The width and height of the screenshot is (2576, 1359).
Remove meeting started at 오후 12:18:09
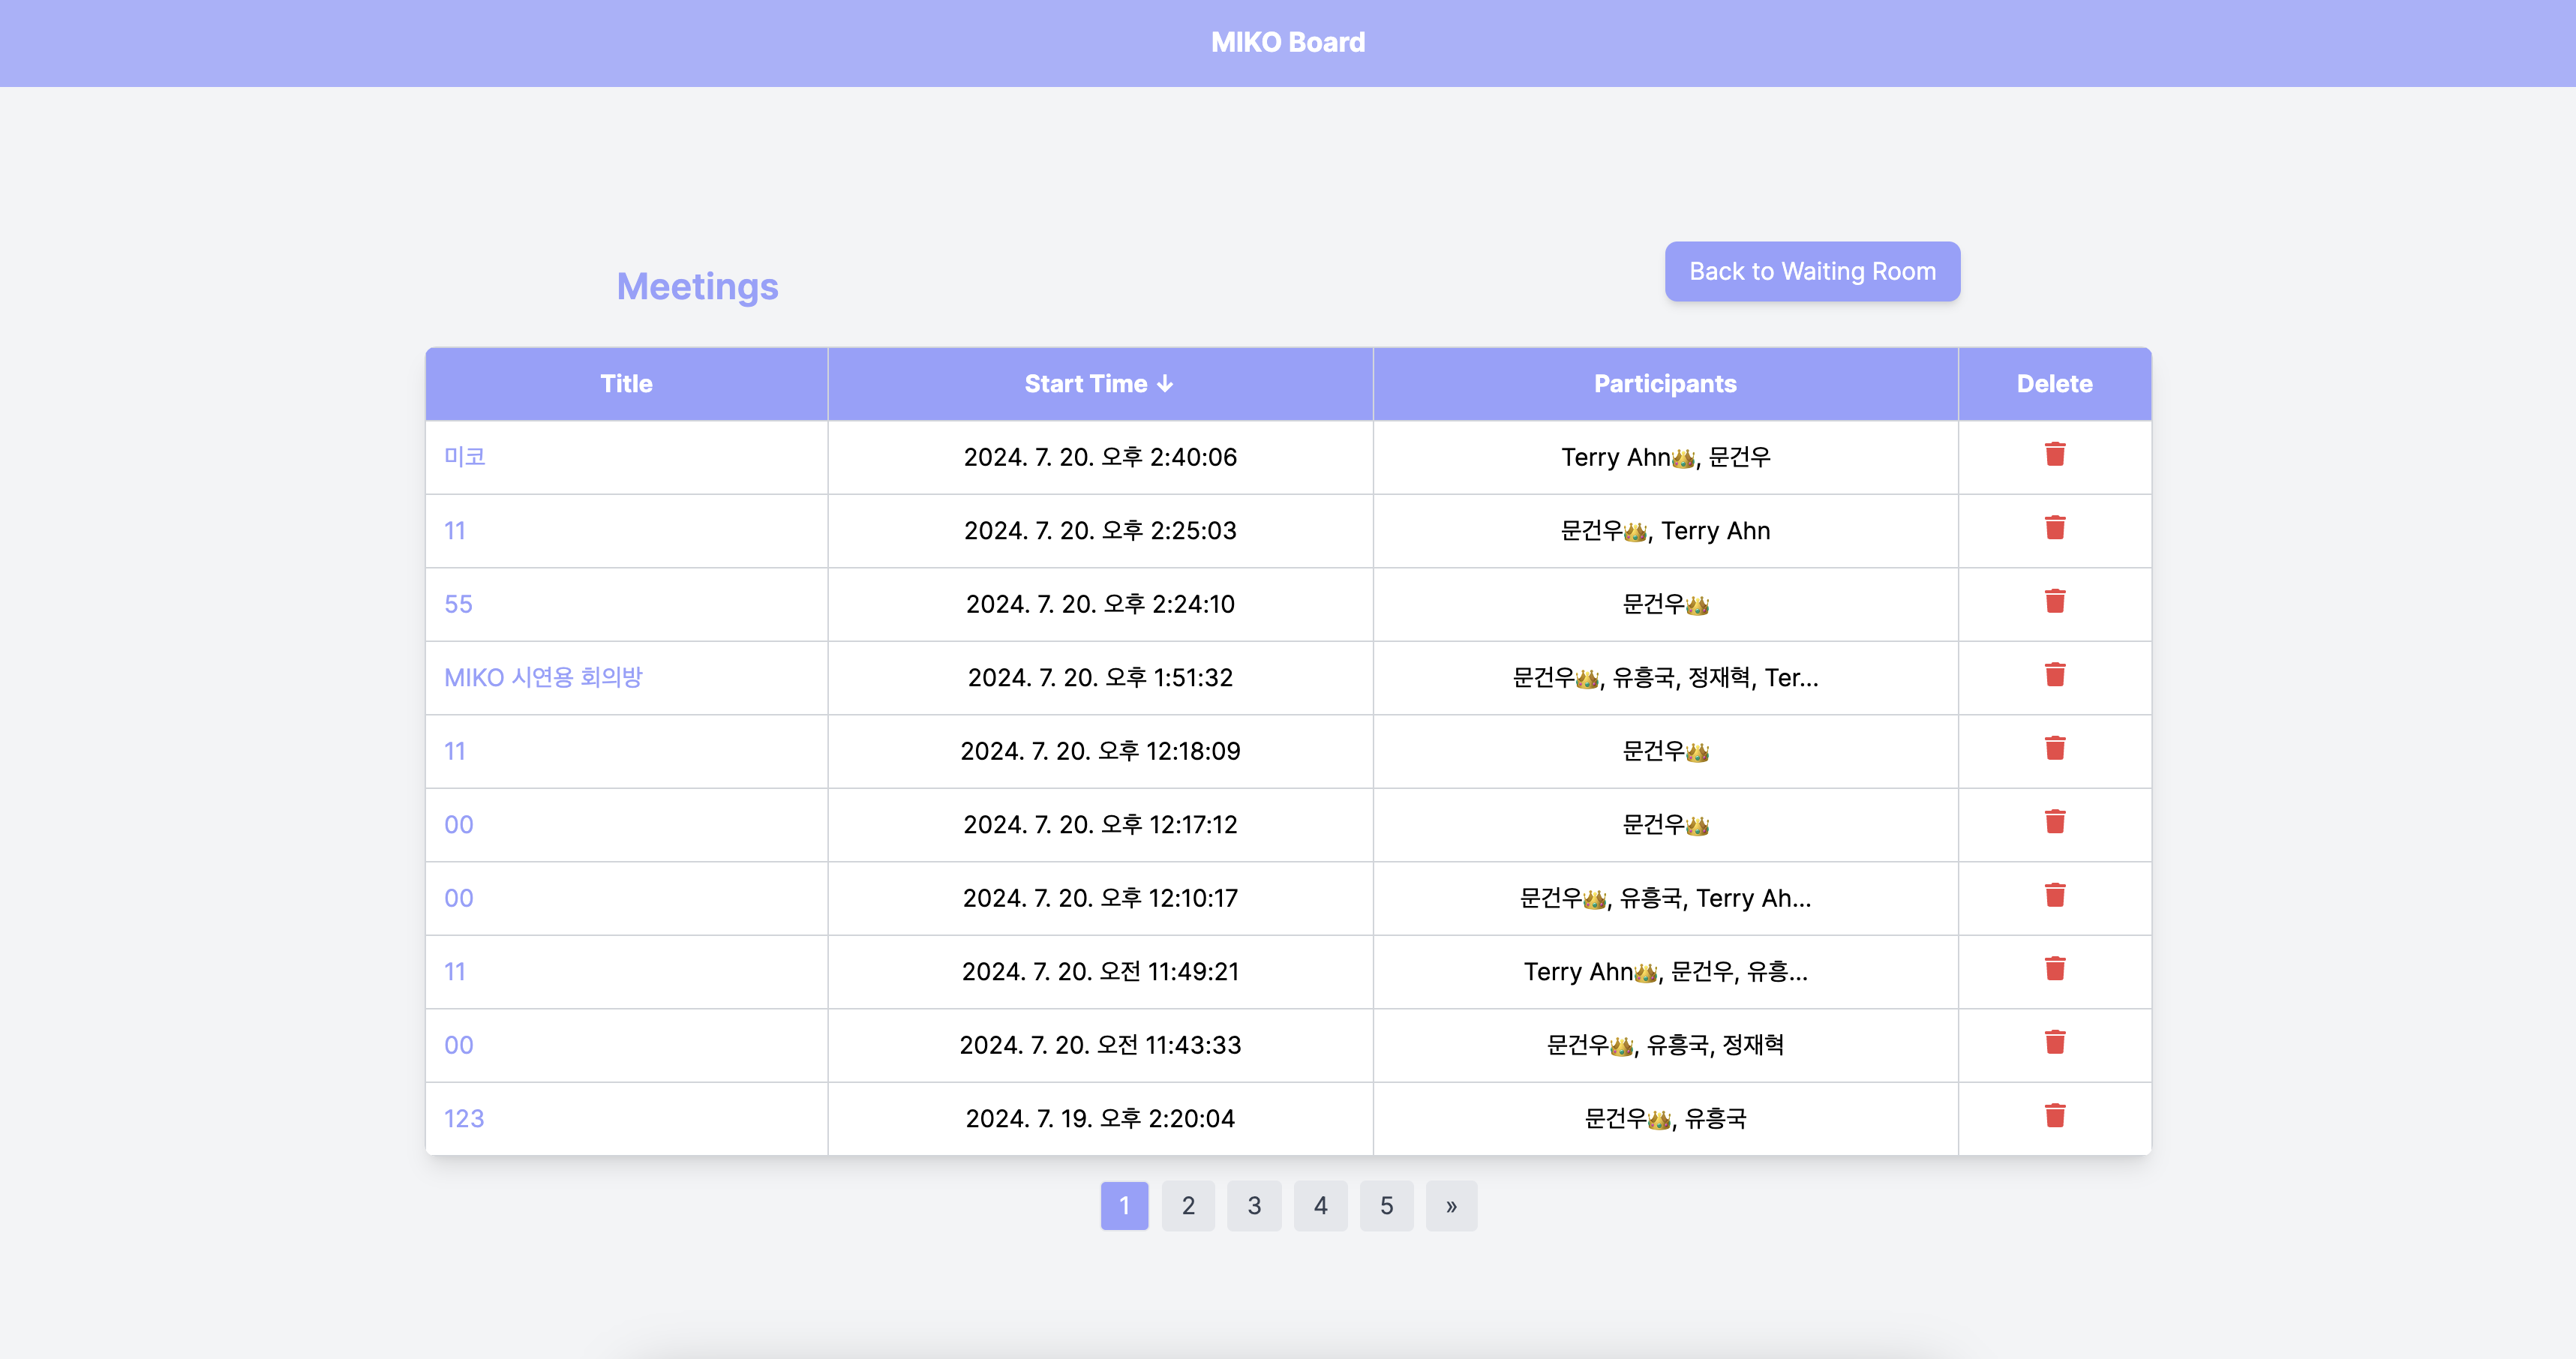(2054, 749)
